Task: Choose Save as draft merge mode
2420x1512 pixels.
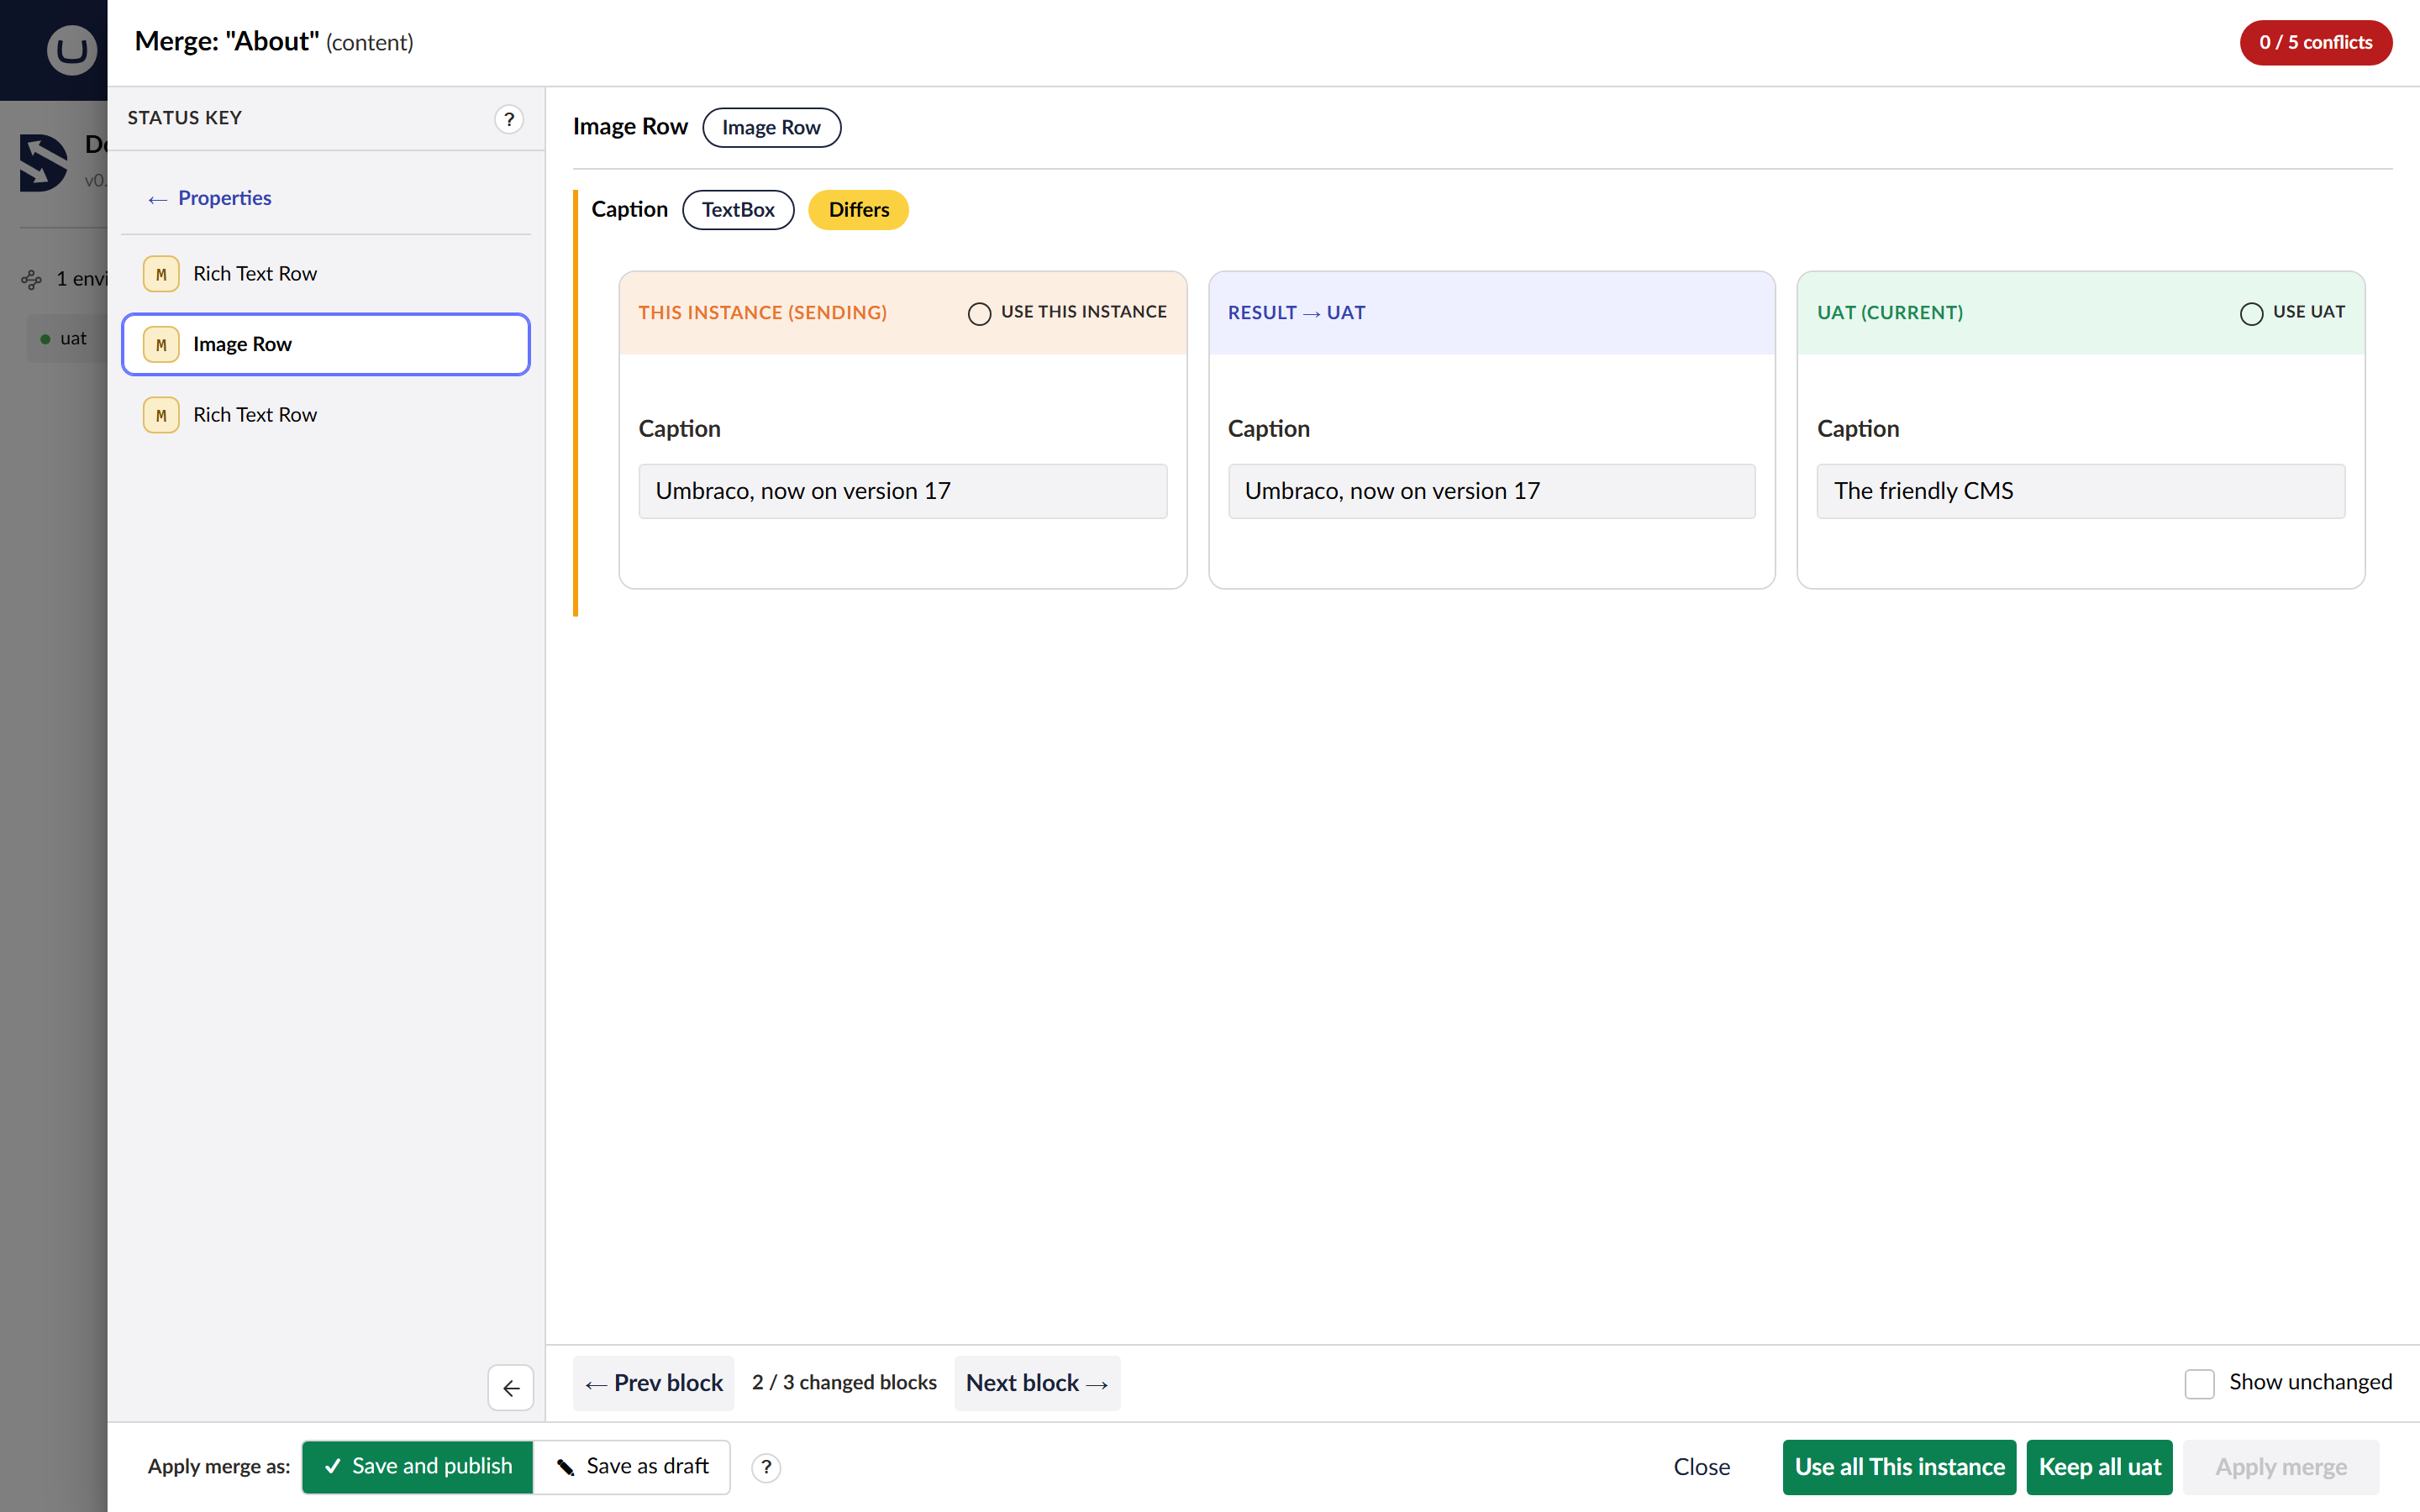Action: (x=632, y=1466)
